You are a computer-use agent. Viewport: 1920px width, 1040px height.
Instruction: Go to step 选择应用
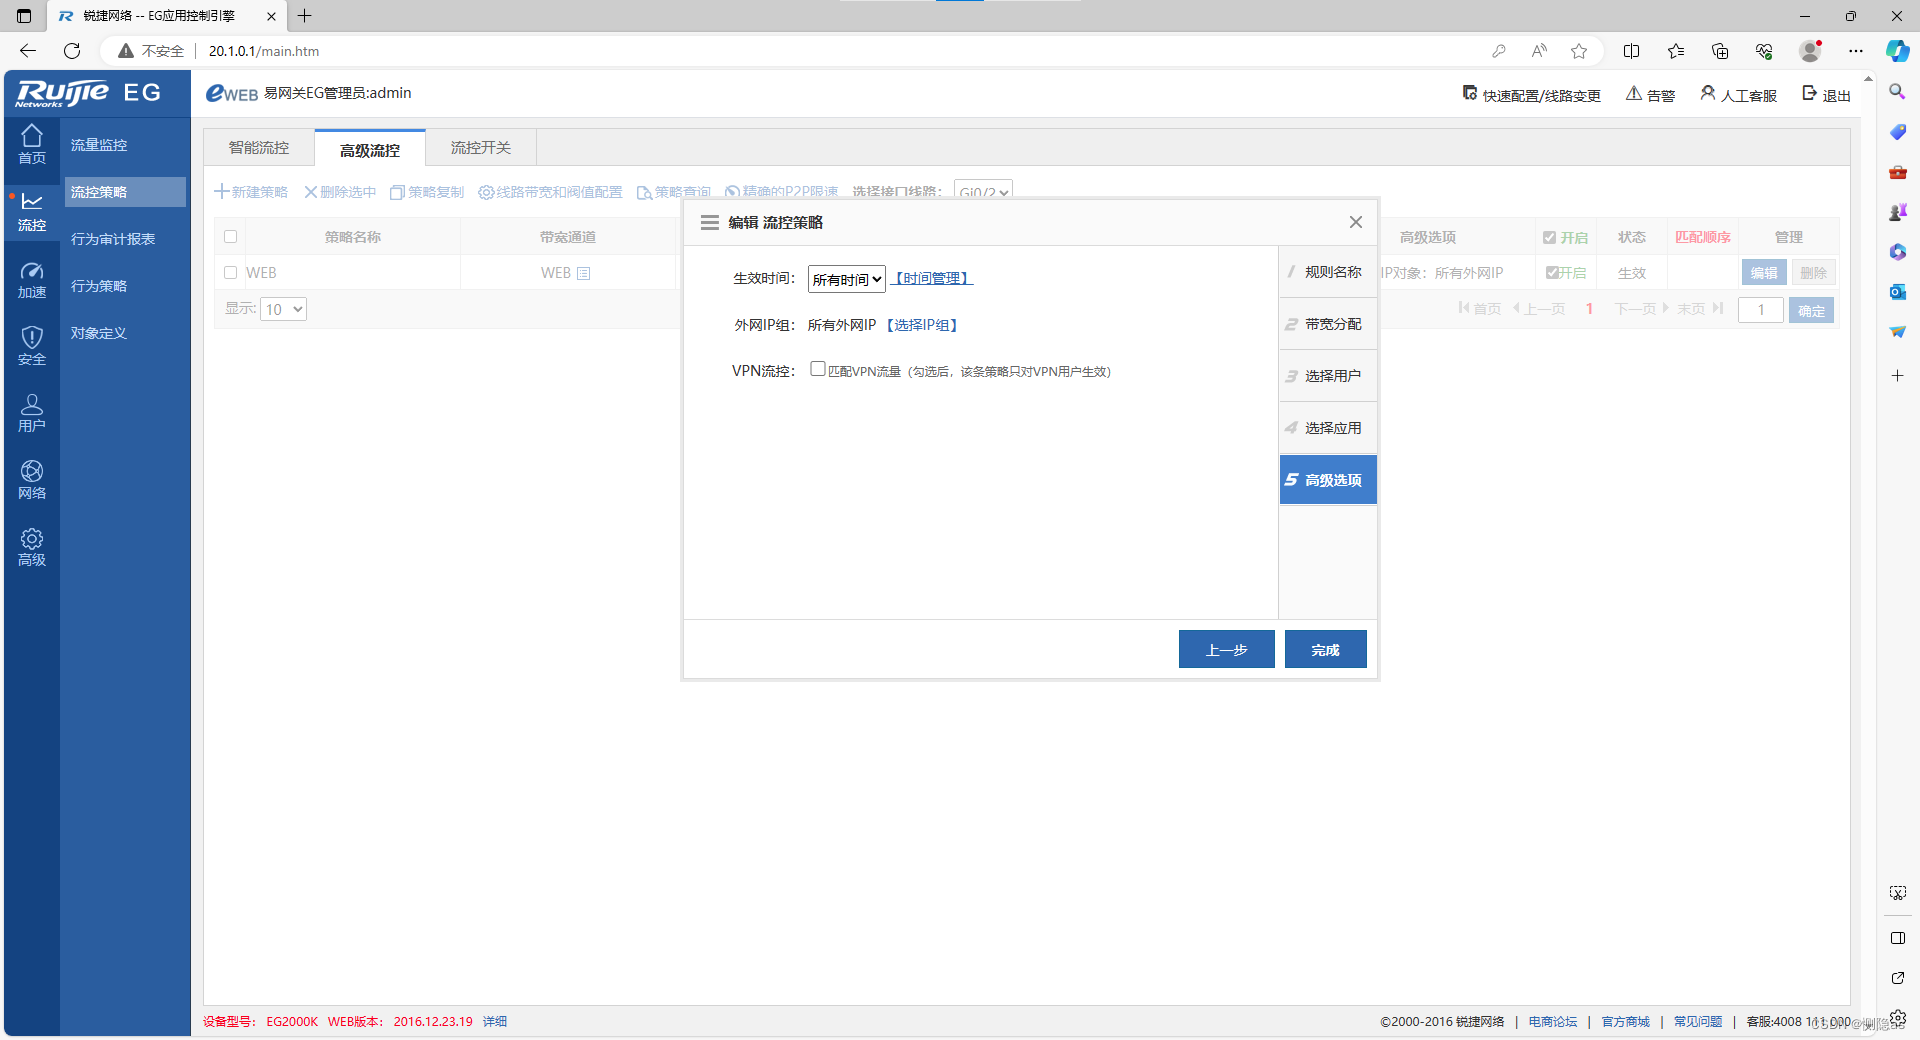tap(1328, 428)
